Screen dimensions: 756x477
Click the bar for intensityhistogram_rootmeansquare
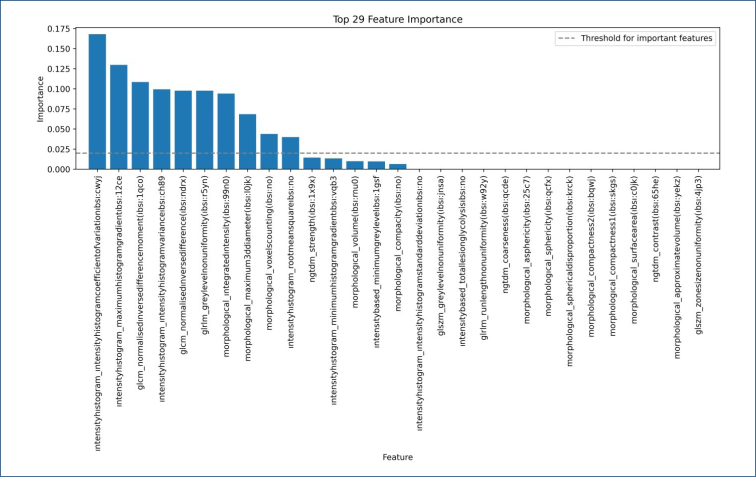[290, 153]
